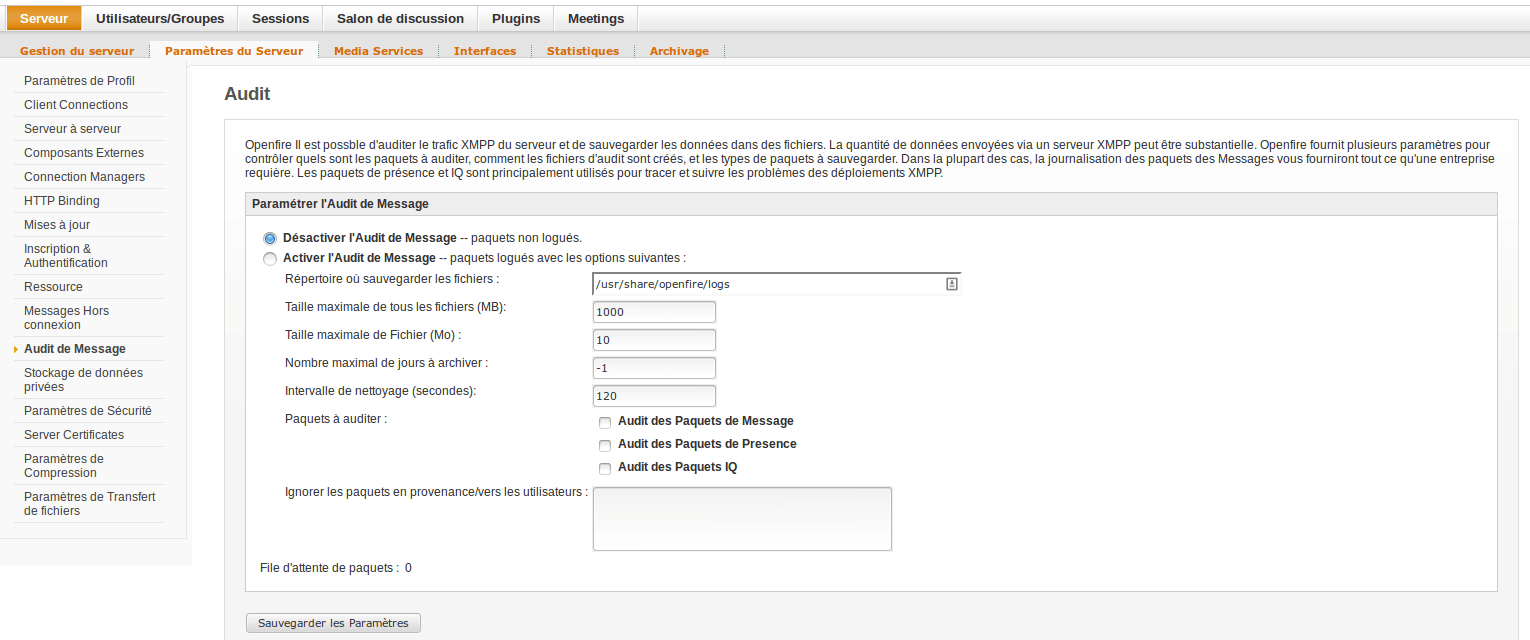The width and height of the screenshot is (1530, 640).
Task: Enable Audit des Paquets de Presence
Action: pos(604,445)
